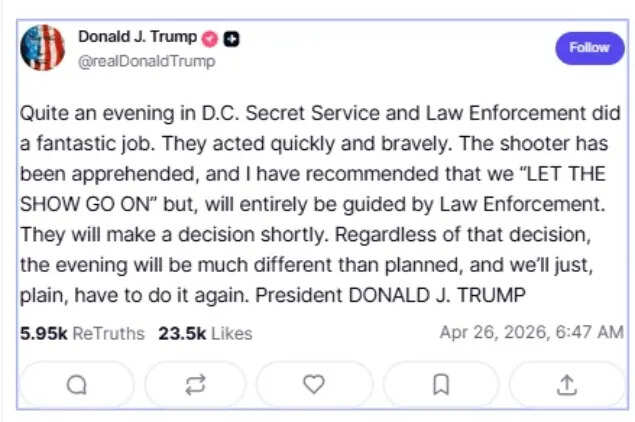Click the pink verified checkmark badge

click(210, 39)
